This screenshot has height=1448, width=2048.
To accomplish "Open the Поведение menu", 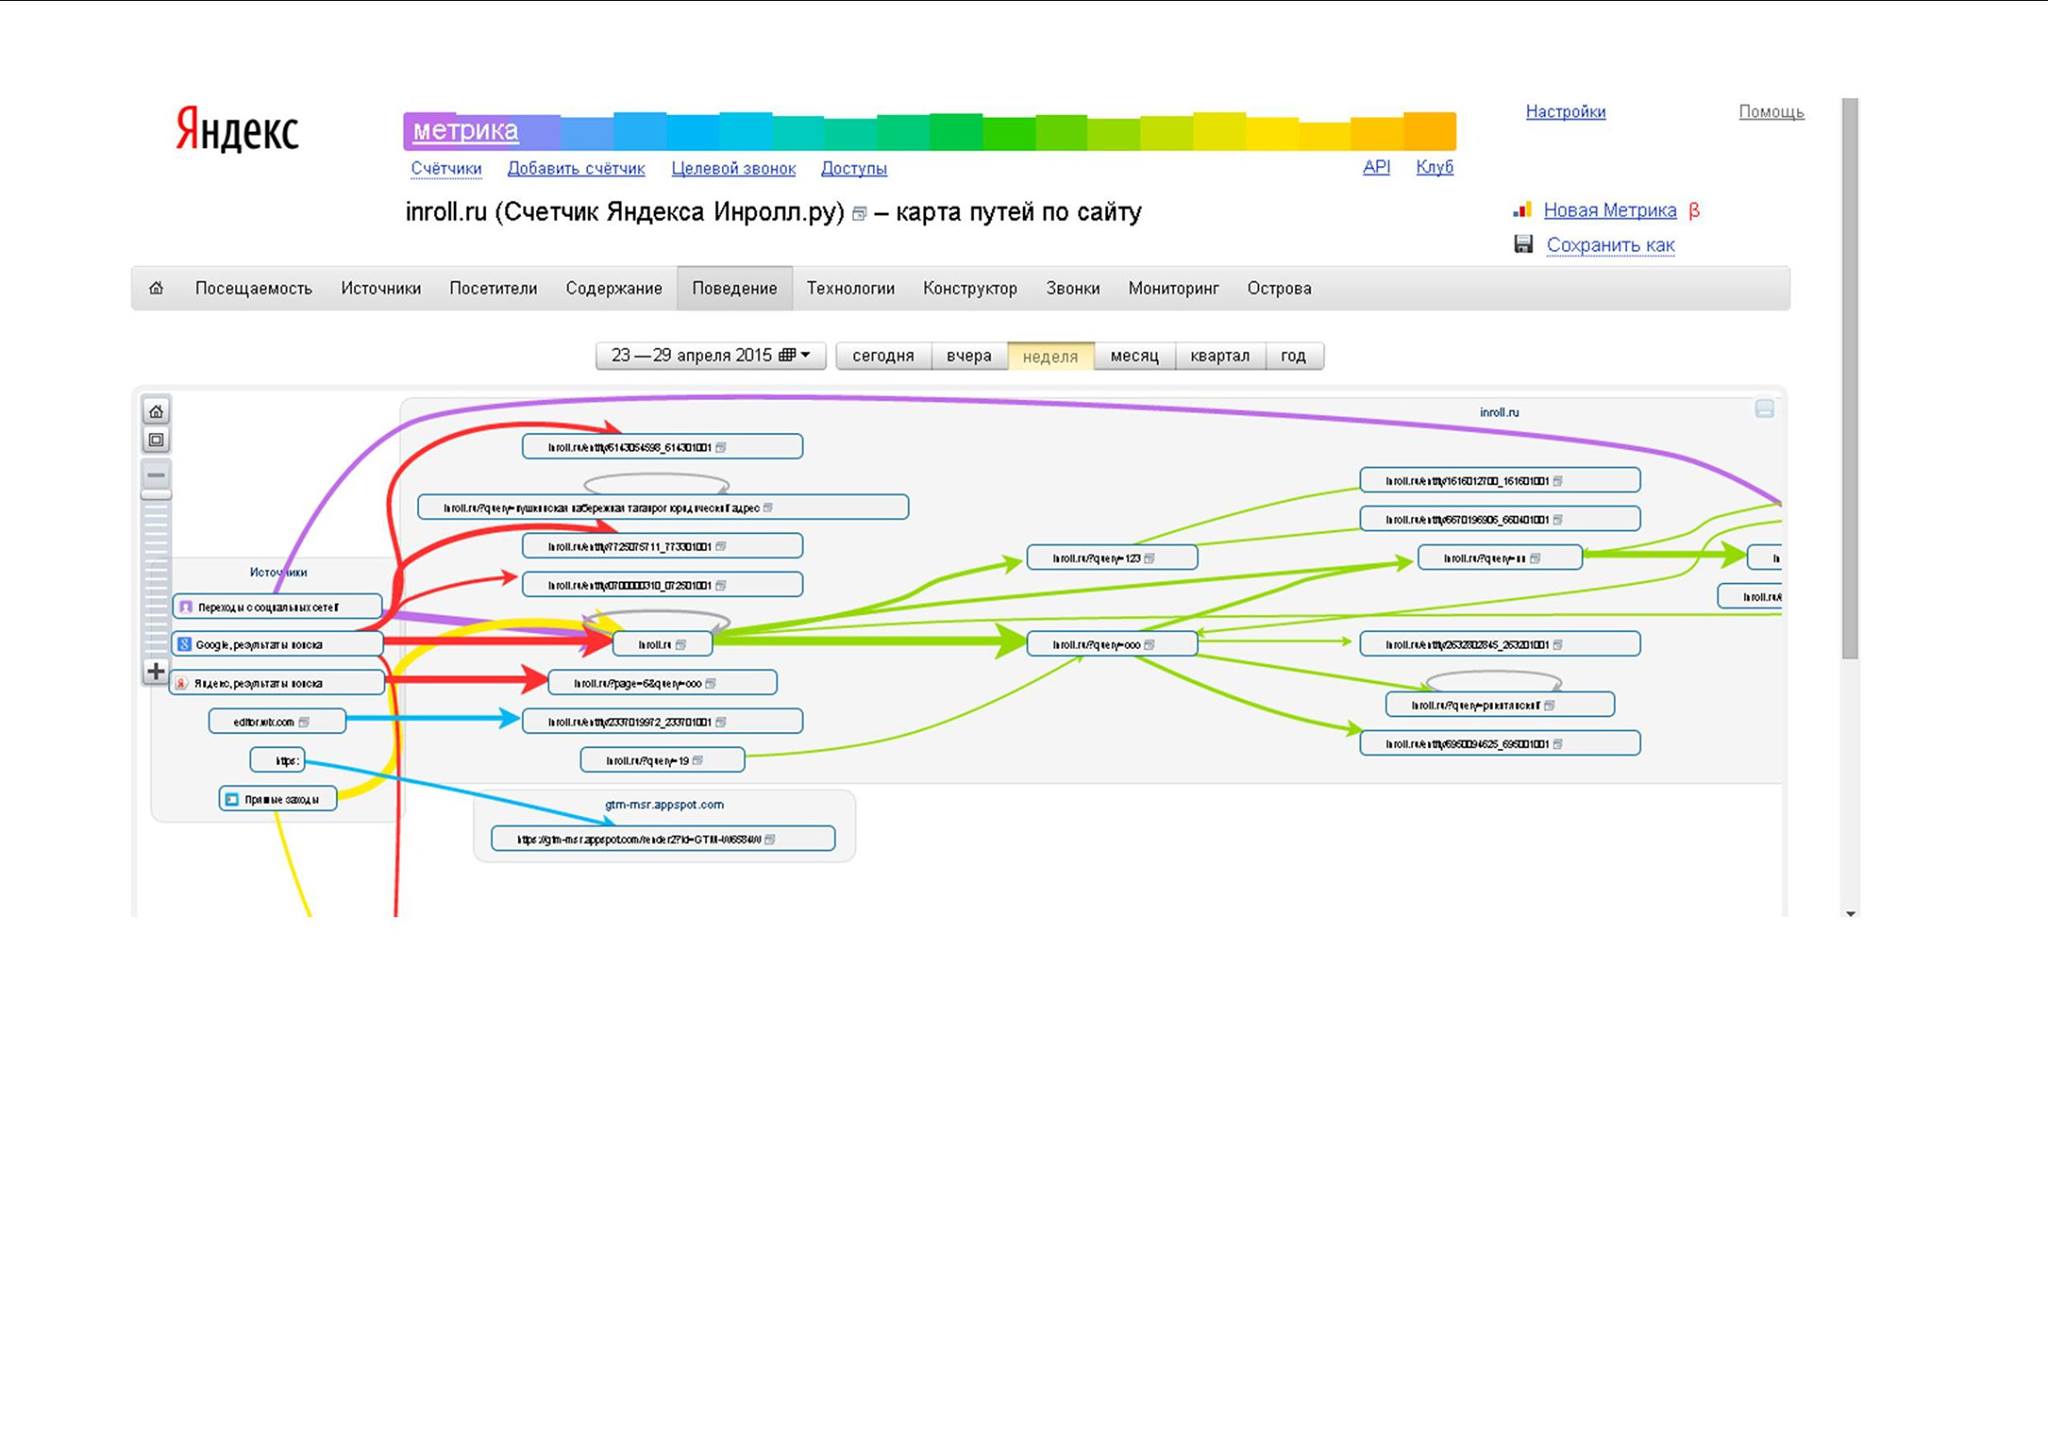I will click(x=735, y=288).
